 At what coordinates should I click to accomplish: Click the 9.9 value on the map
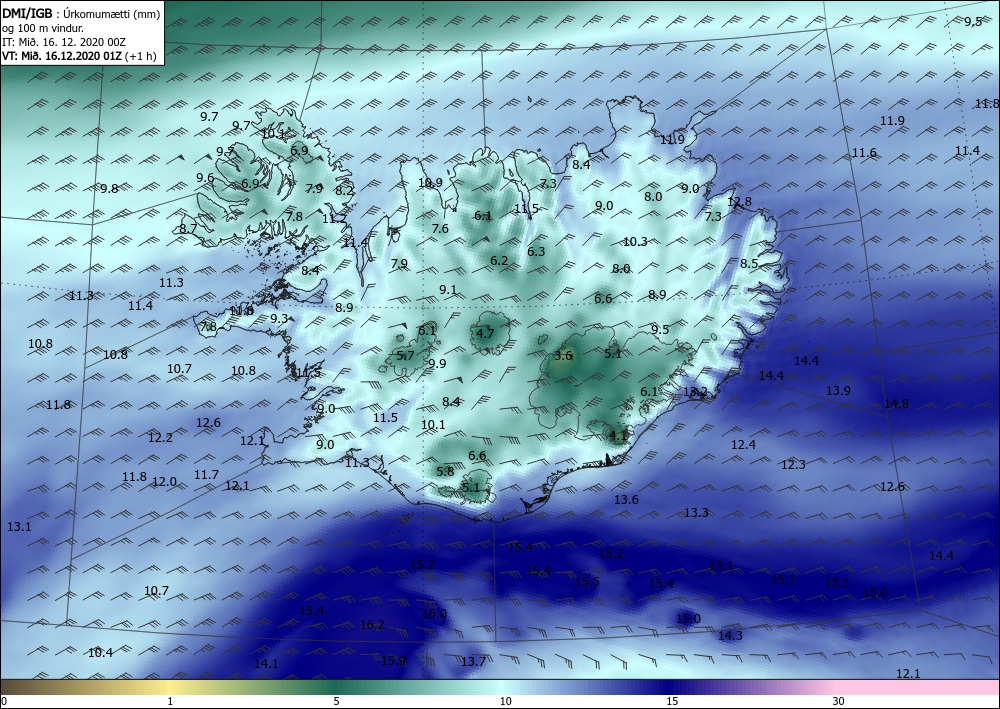[438, 363]
